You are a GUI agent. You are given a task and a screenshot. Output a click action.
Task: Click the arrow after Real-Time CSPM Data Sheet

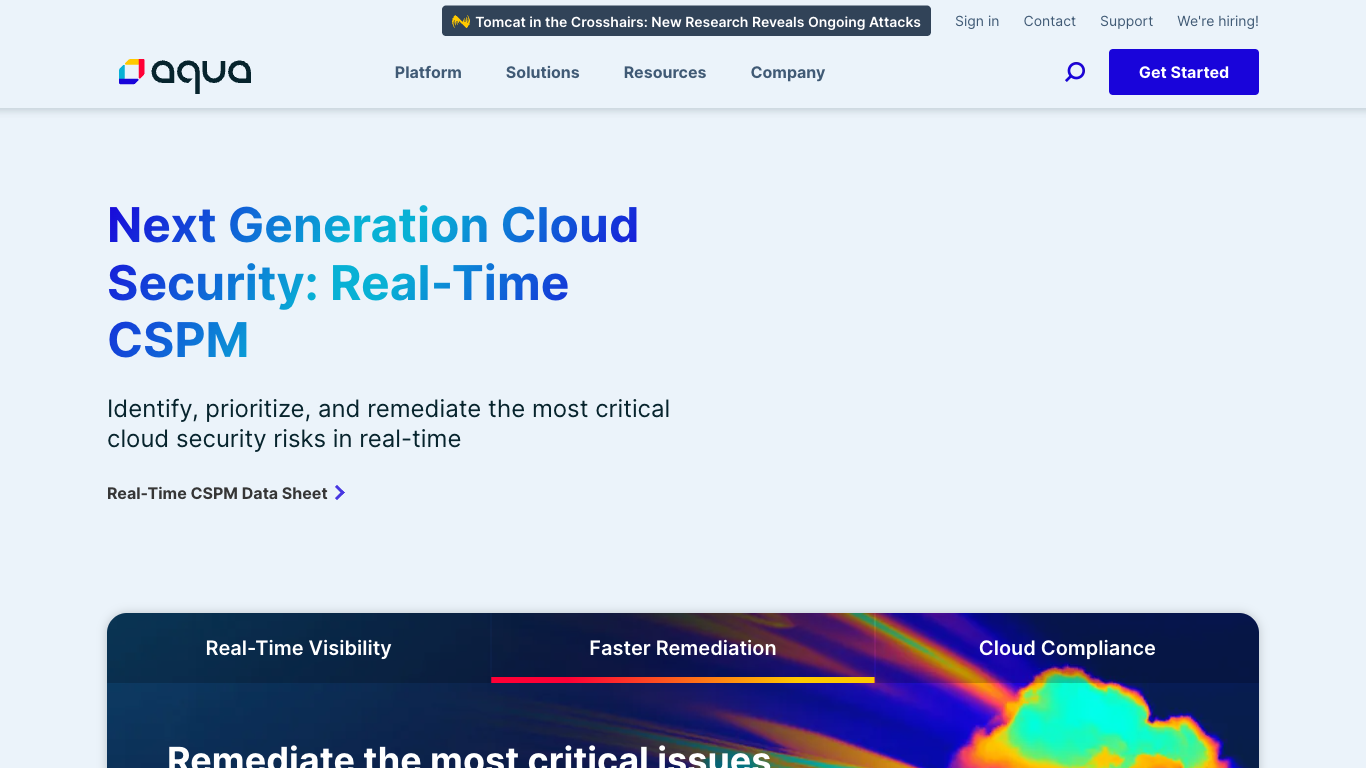coord(340,493)
